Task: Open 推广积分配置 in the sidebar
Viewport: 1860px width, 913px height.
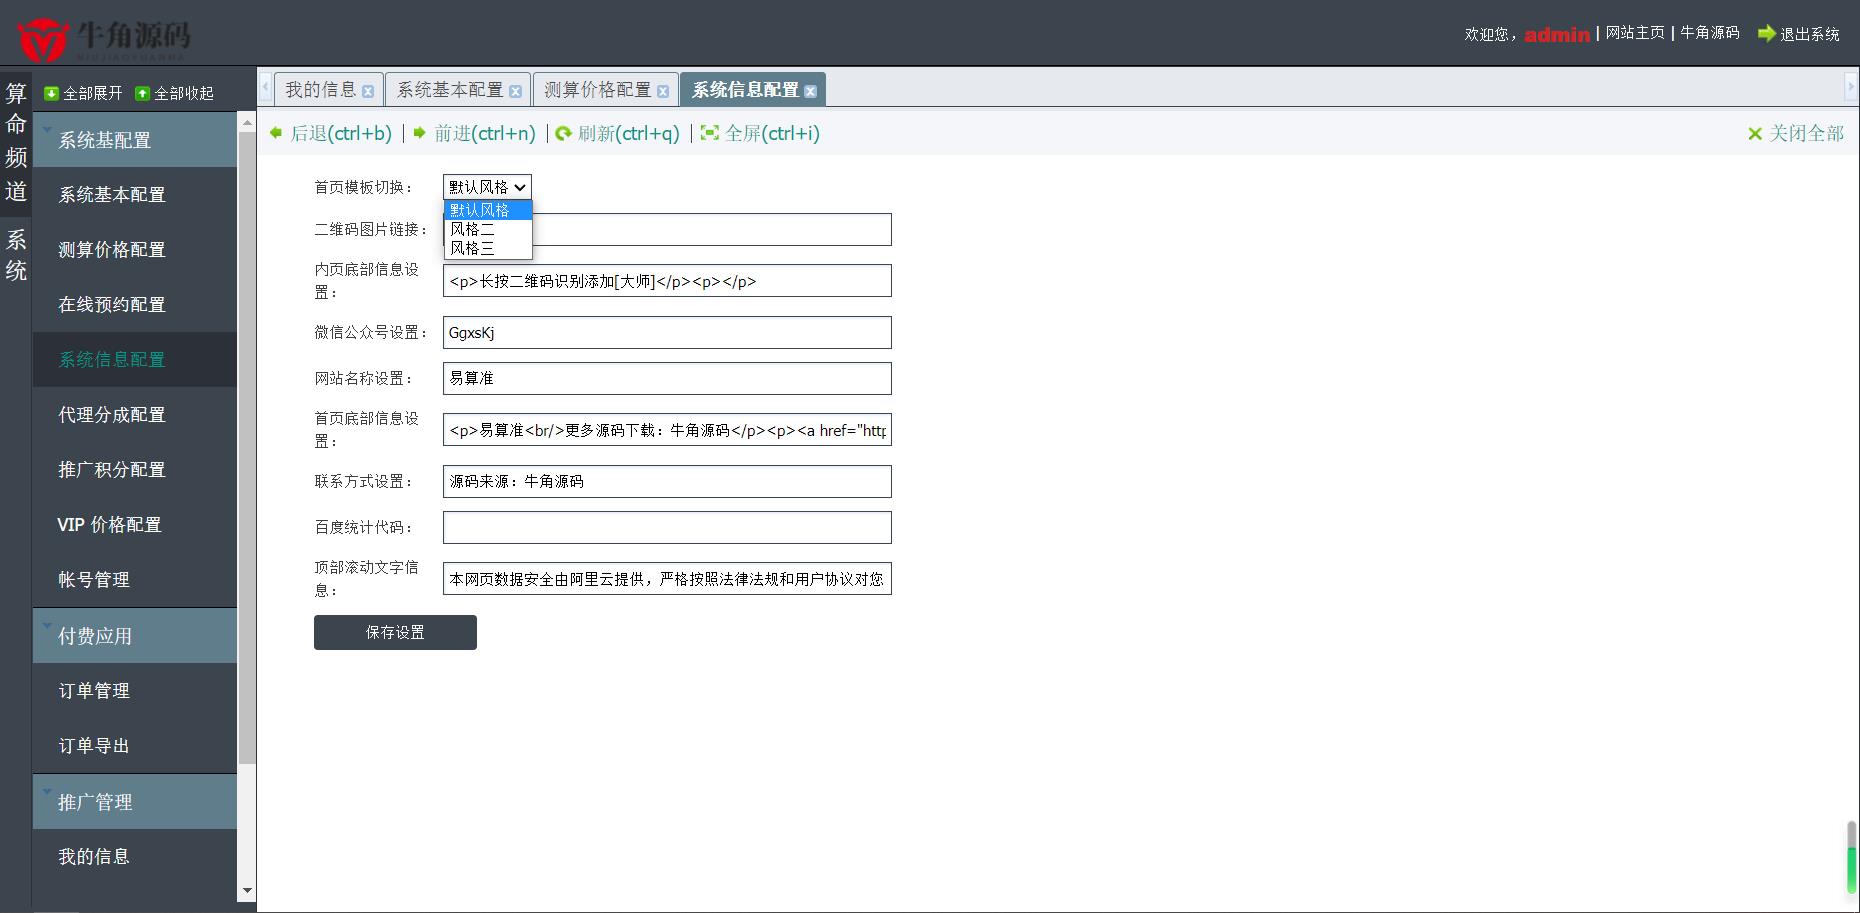Action: pyautogui.click(x=135, y=470)
